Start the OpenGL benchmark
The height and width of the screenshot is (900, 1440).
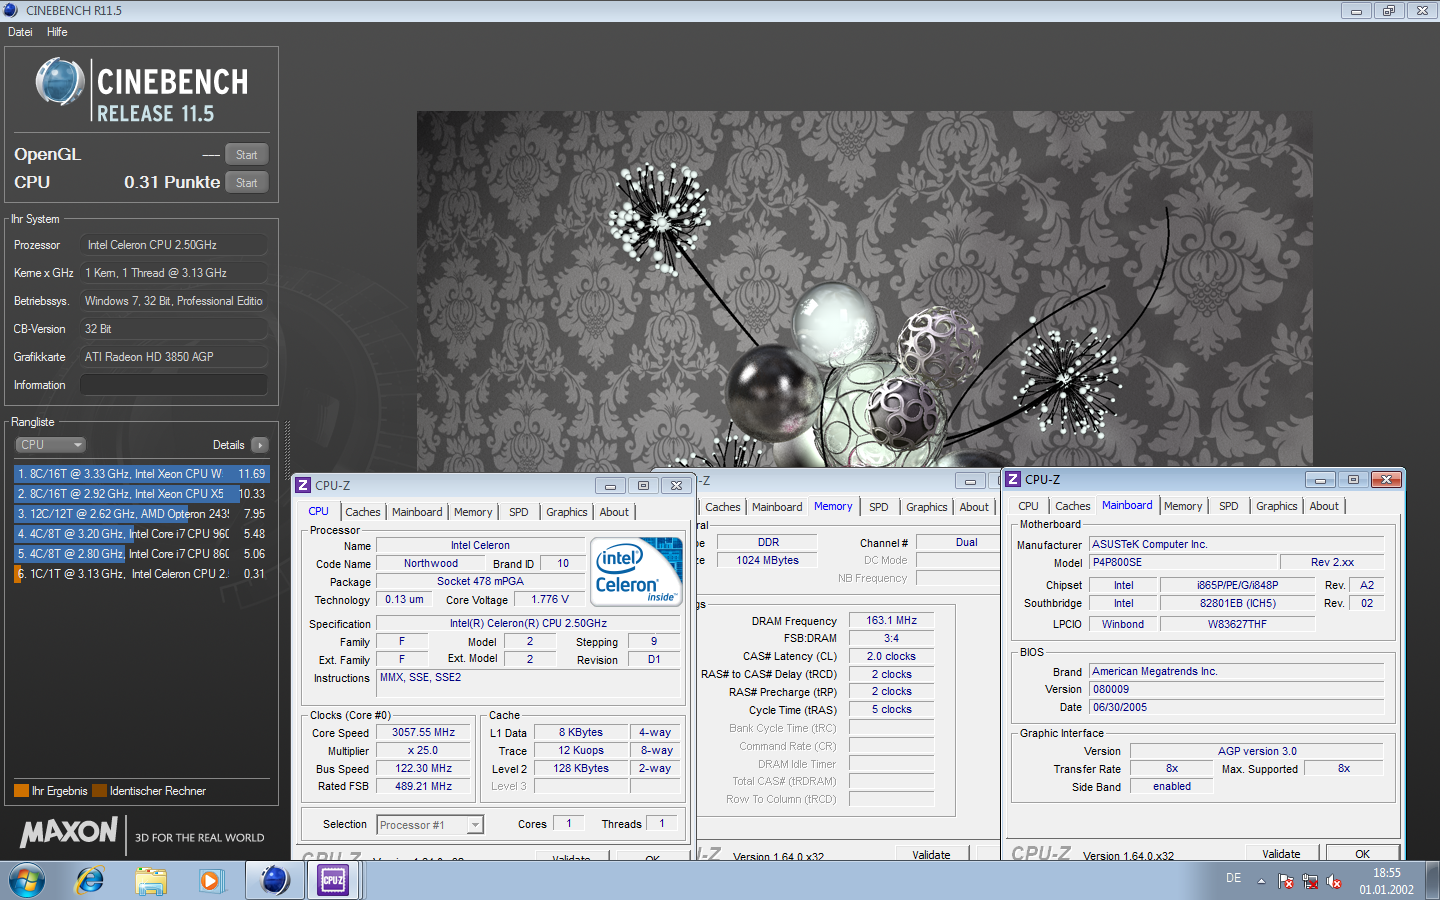point(247,154)
